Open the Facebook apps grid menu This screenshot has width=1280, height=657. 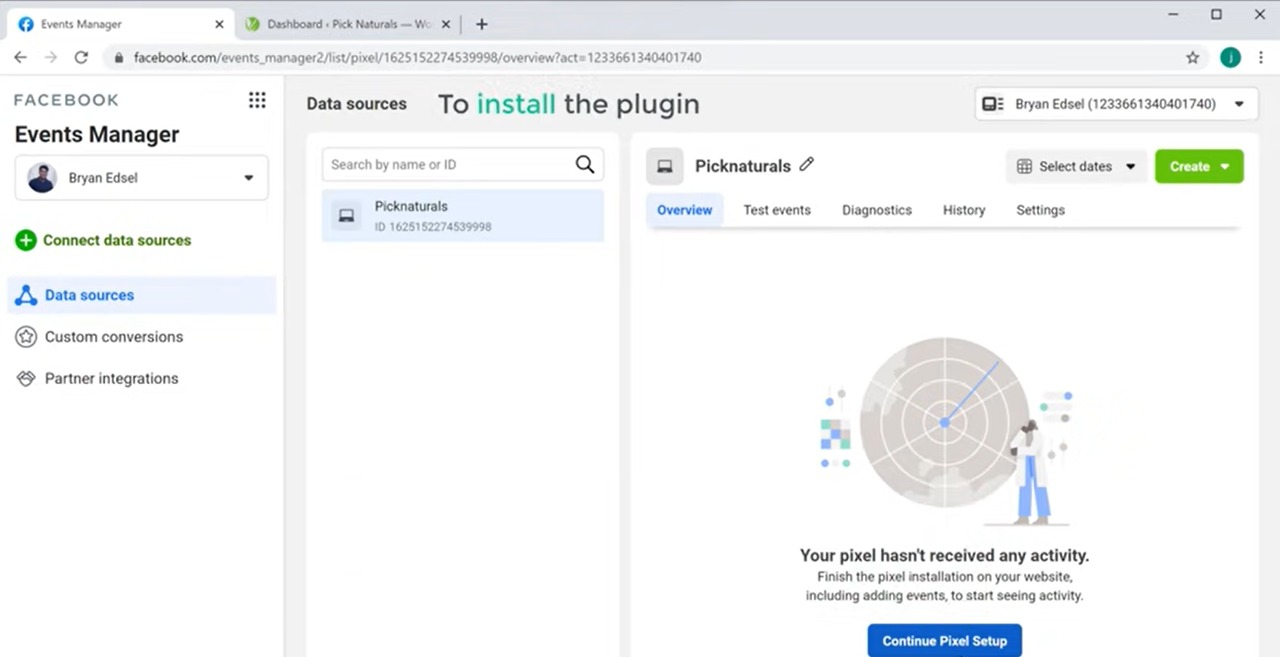(x=257, y=100)
